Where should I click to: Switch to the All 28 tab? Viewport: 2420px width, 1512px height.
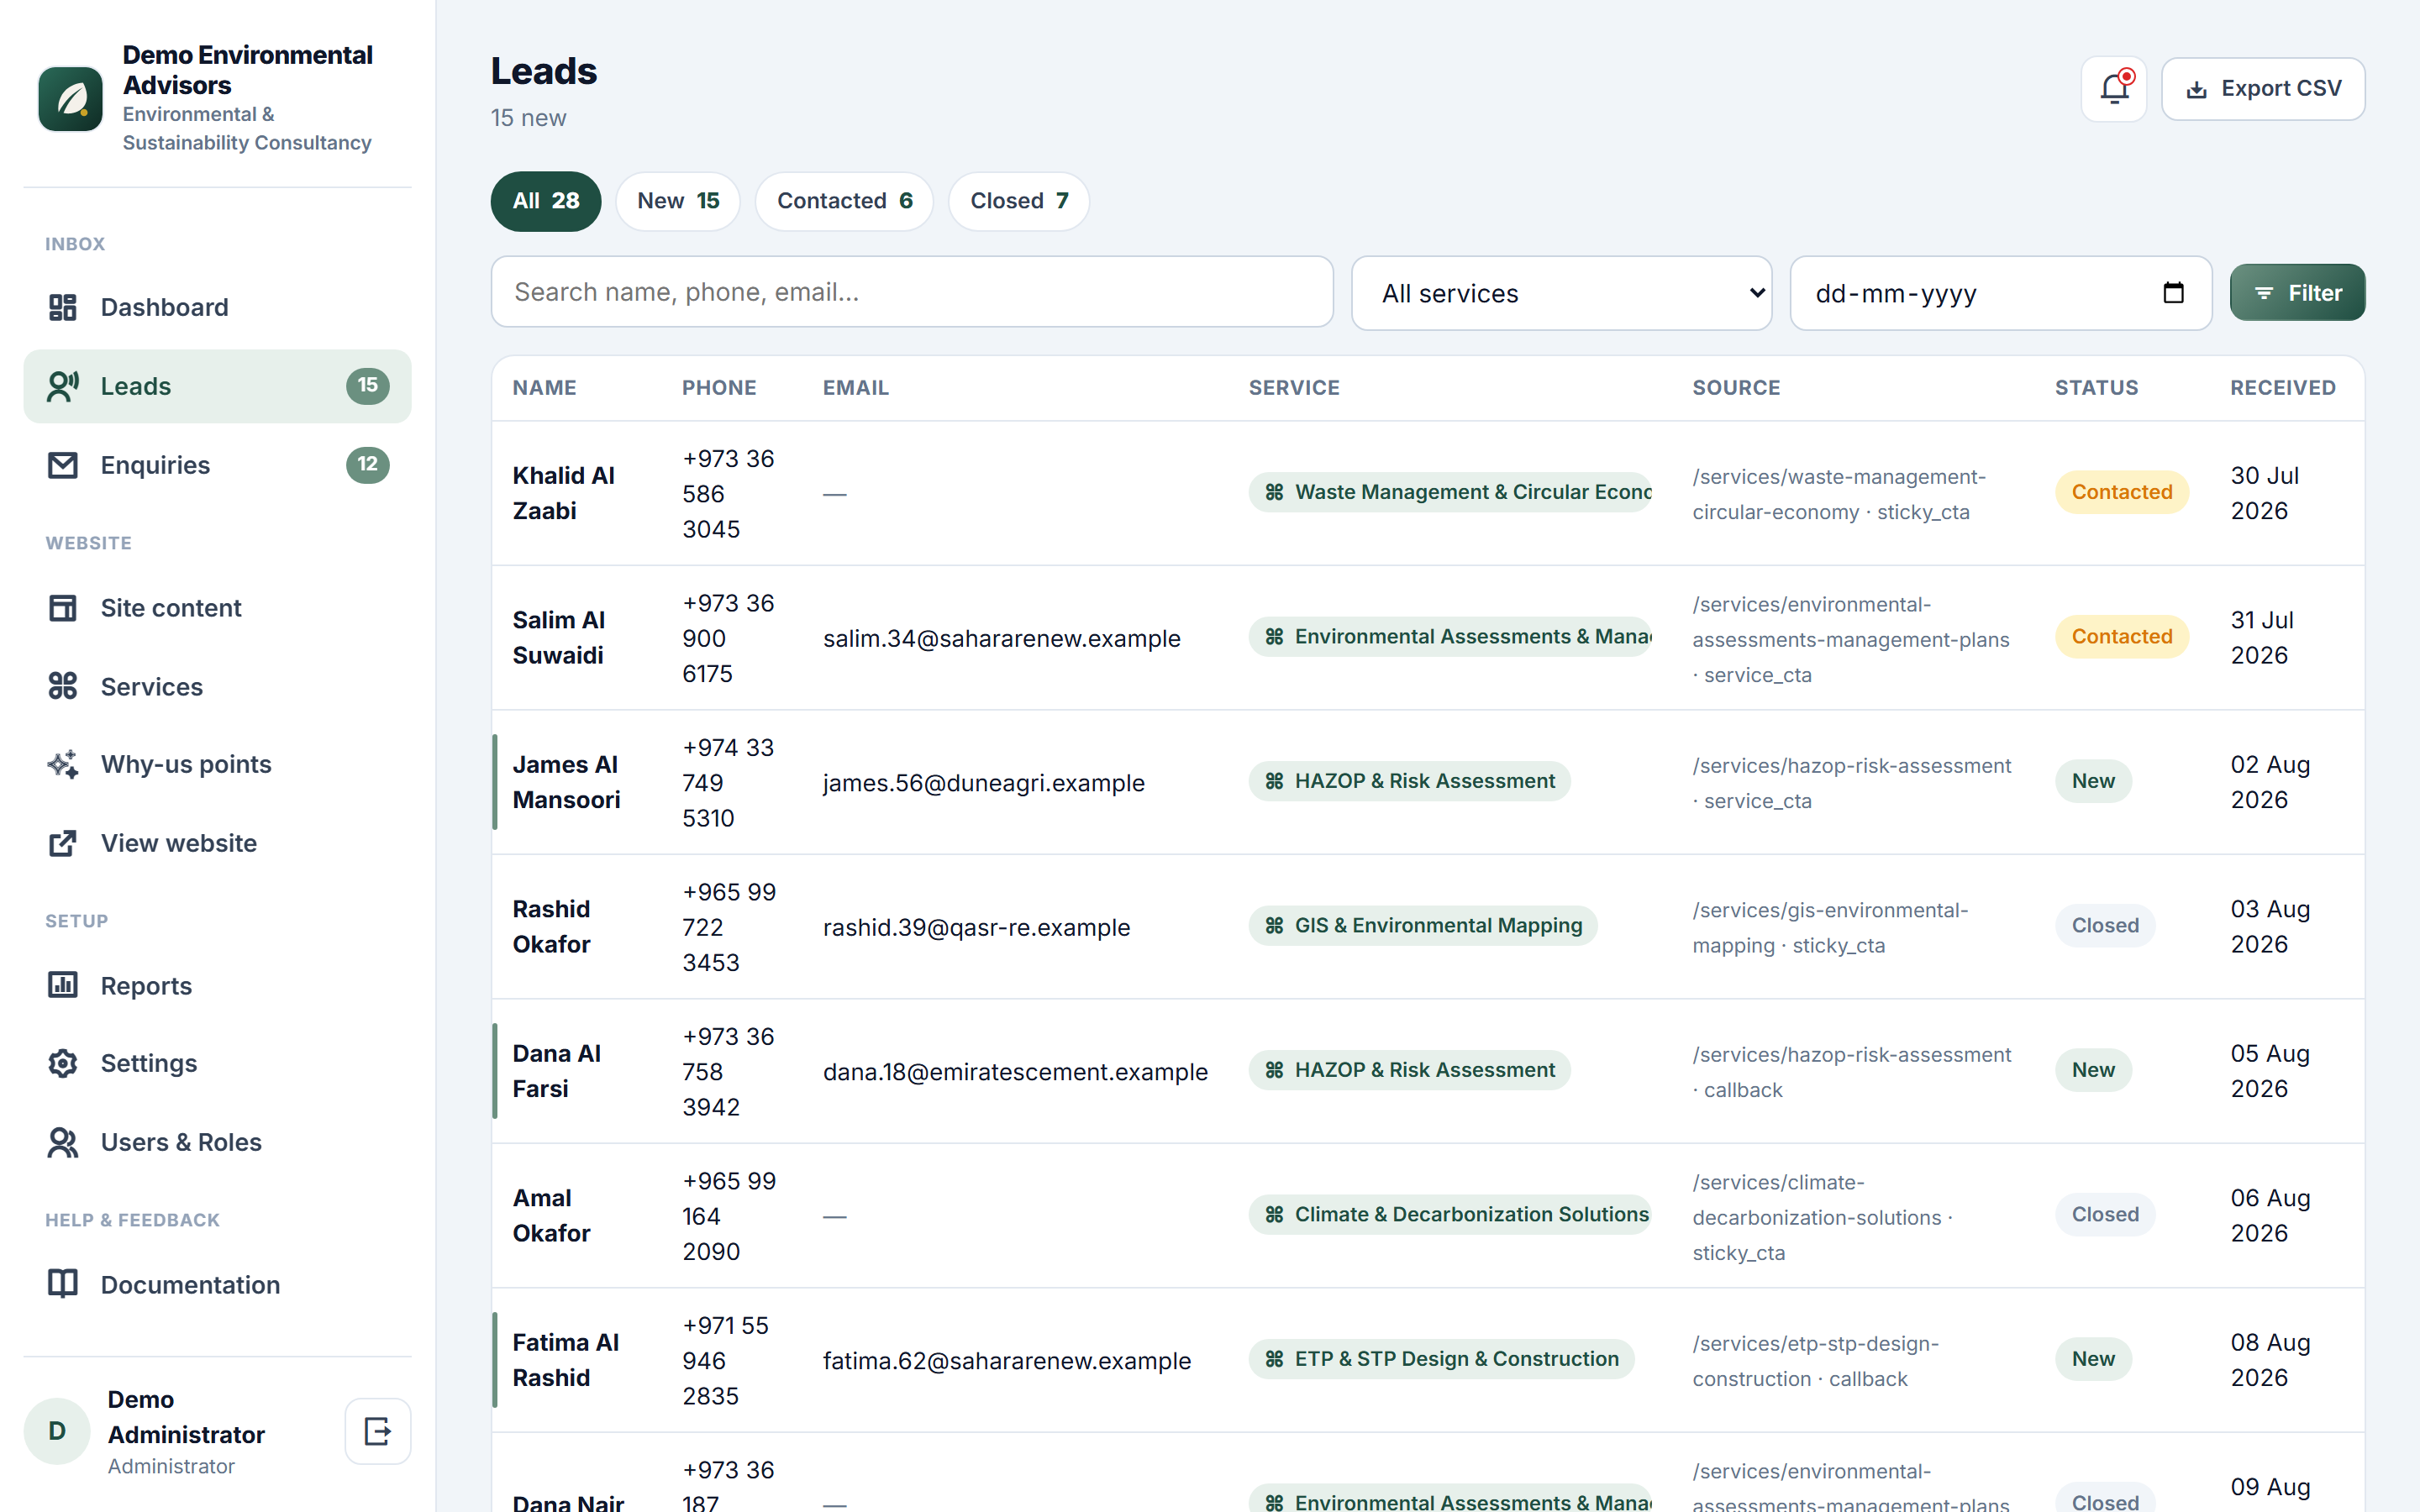pos(546,201)
